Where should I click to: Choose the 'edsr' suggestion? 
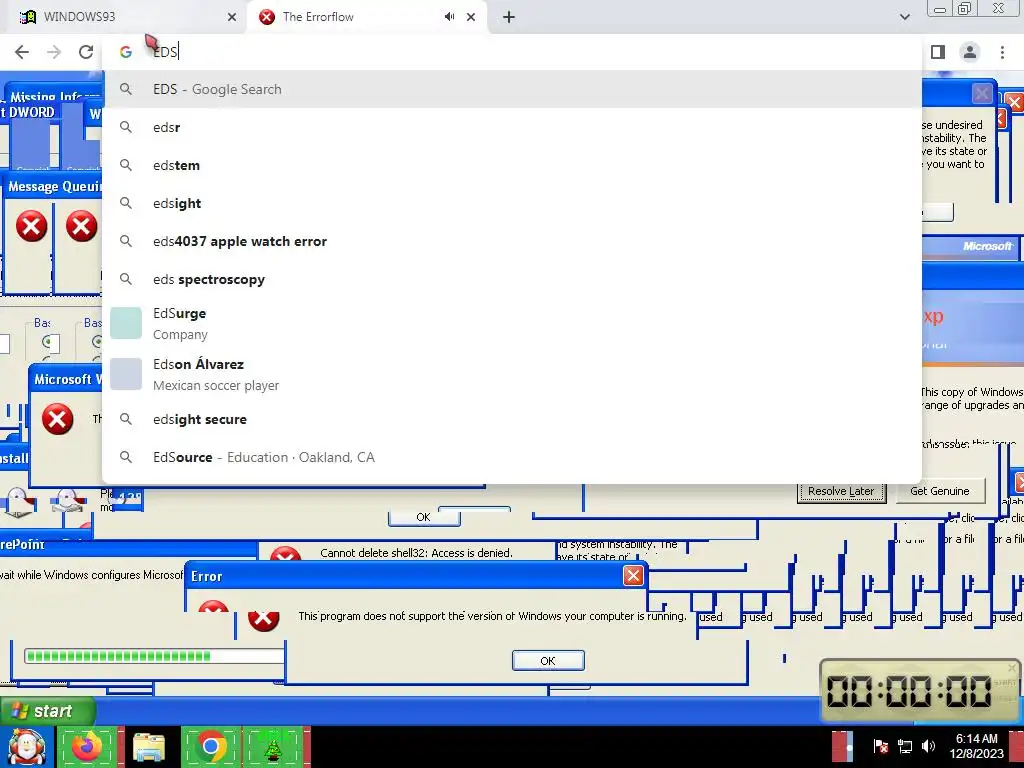(512, 127)
